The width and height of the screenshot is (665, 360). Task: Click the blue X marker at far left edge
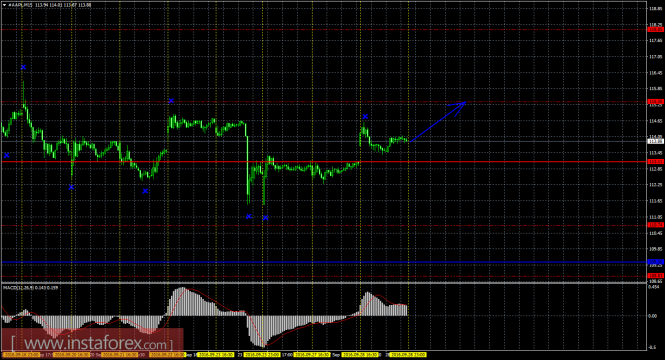coord(6,156)
